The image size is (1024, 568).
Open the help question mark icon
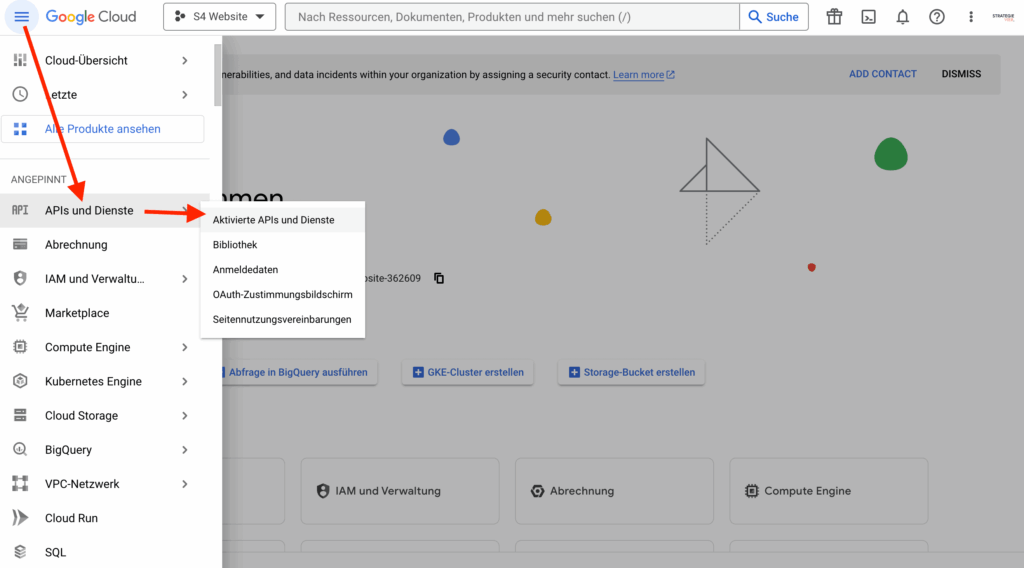click(x=936, y=17)
